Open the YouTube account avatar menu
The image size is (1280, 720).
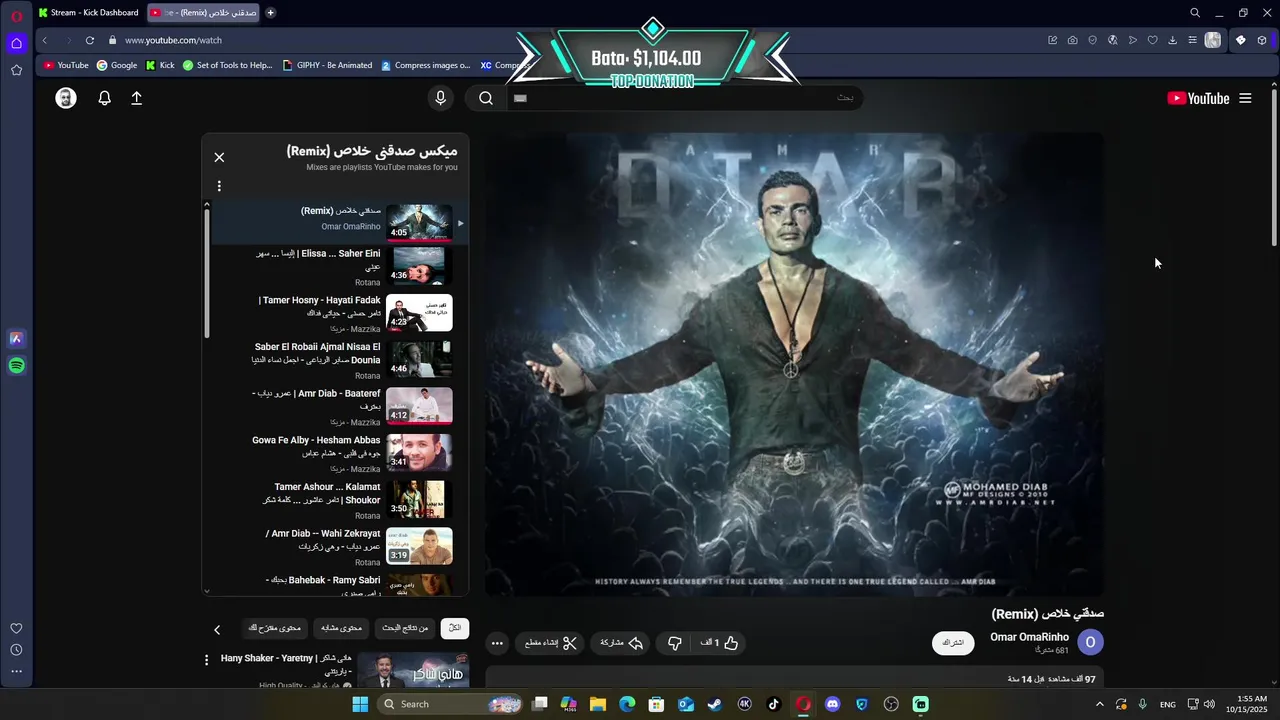pos(66,98)
